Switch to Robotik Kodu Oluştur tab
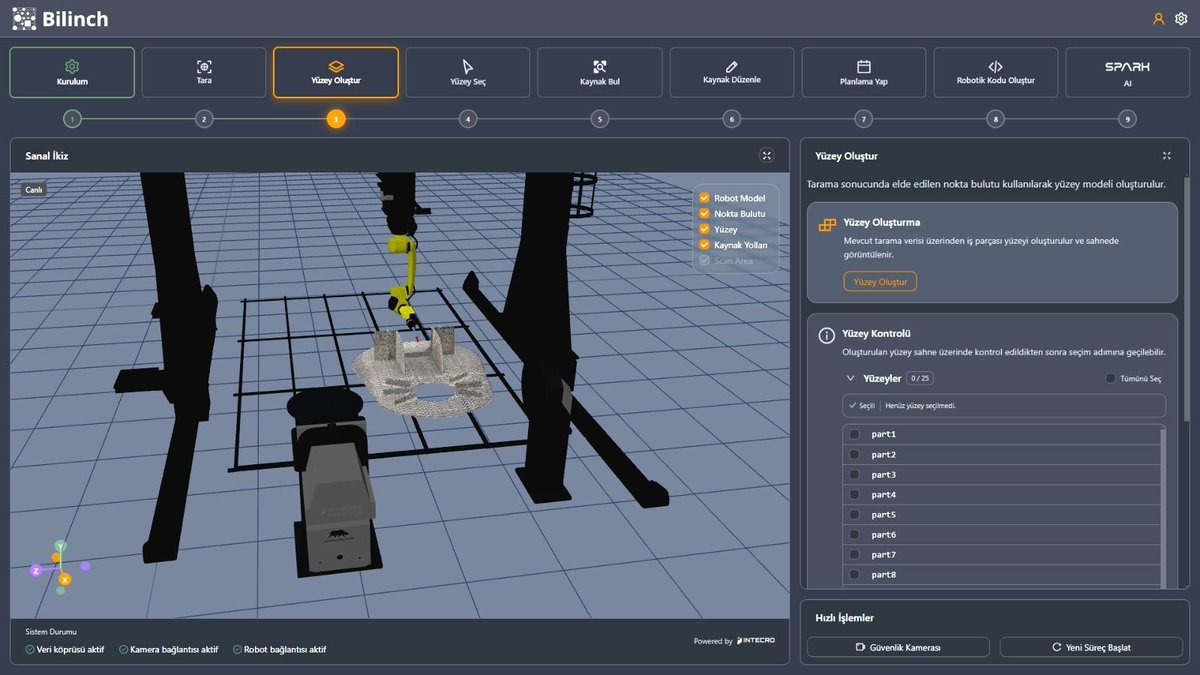 [996, 72]
